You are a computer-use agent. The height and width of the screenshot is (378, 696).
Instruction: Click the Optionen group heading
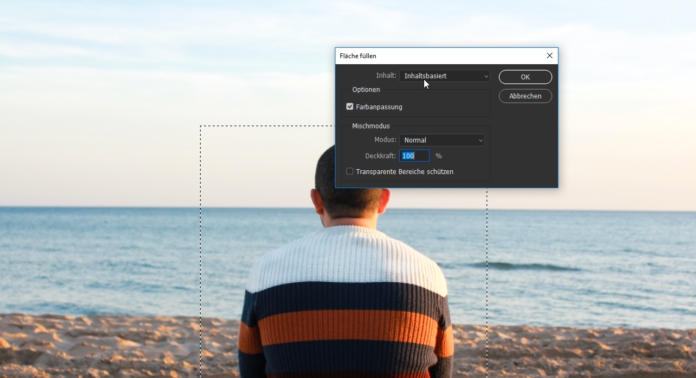[x=366, y=90]
